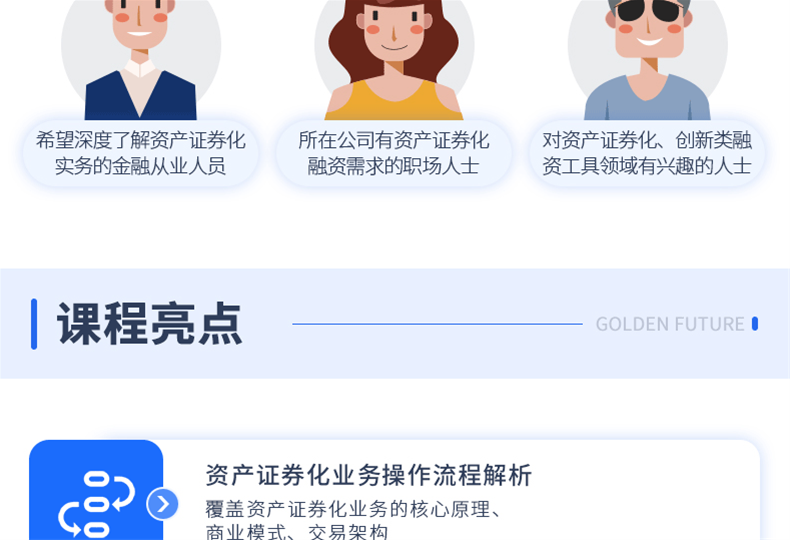Click the woman avatar's yellow top
The image size is (790, 540).
pyautogui.click(x=394, y=104)
